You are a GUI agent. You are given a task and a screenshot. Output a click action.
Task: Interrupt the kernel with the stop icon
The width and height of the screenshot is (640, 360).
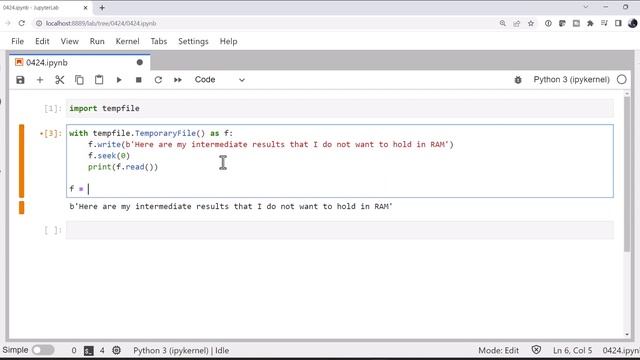(138, 80)
